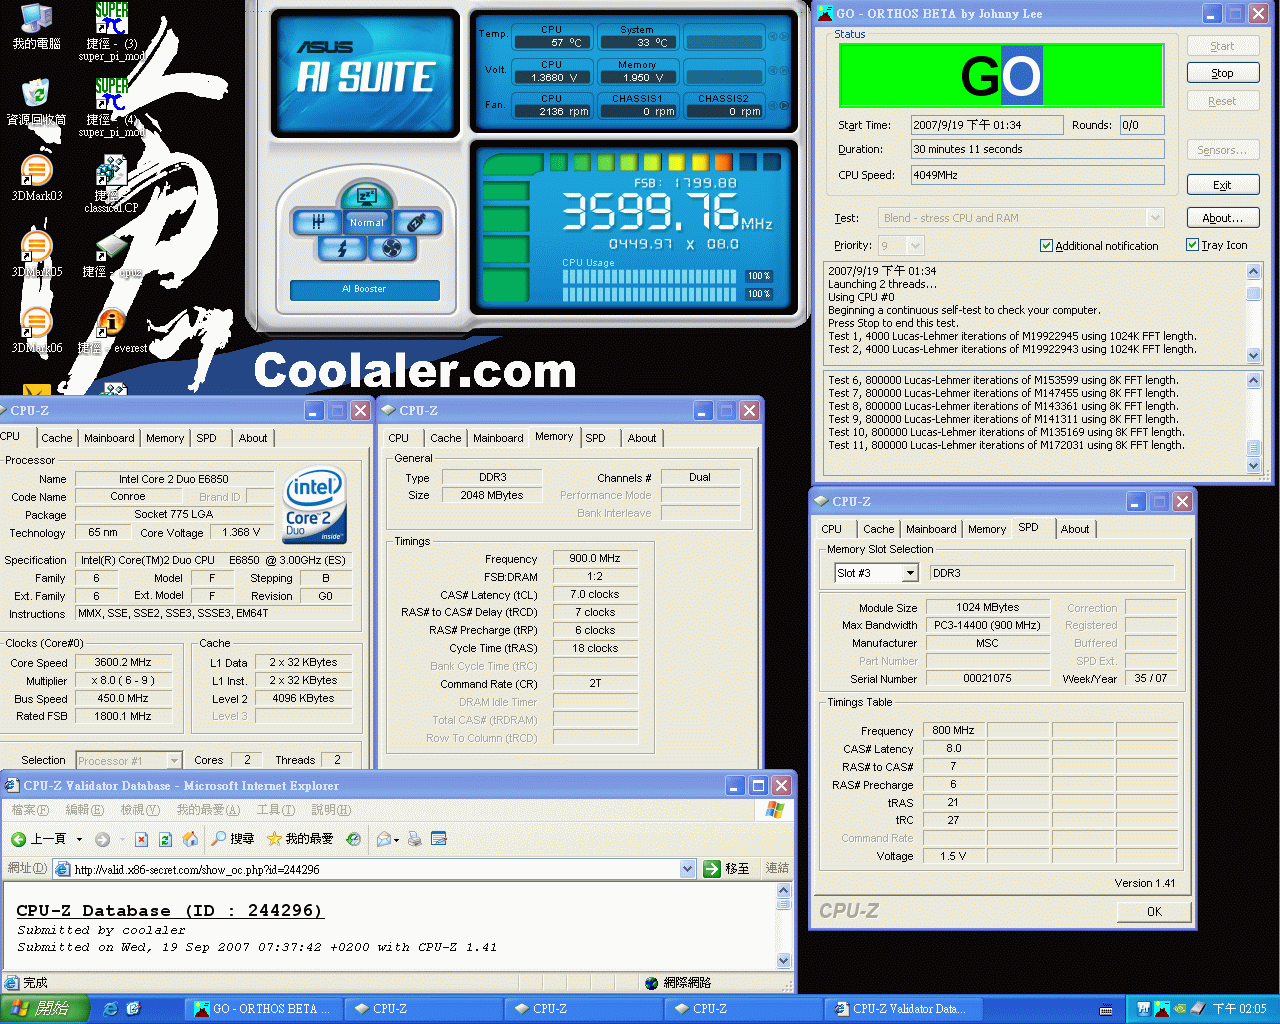Open the Slot #3 memory slot dropdown
Screen dimensions: 1280x1024
pyautogui.click(x=910, y=573)
